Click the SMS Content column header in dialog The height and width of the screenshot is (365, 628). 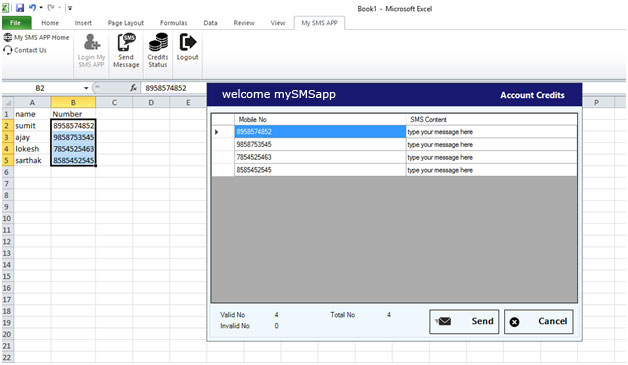pyautogui.click(x=491, y=119)
